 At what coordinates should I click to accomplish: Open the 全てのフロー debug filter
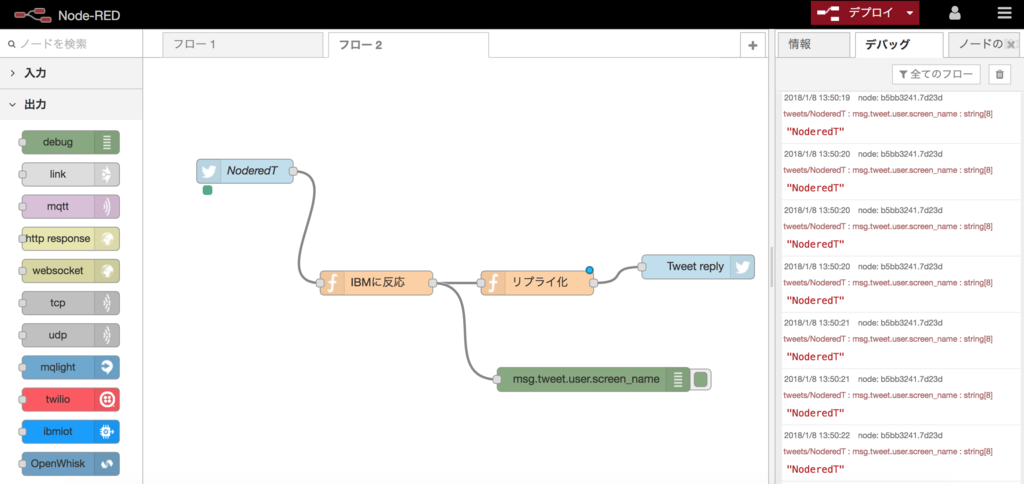pos(936,74)
